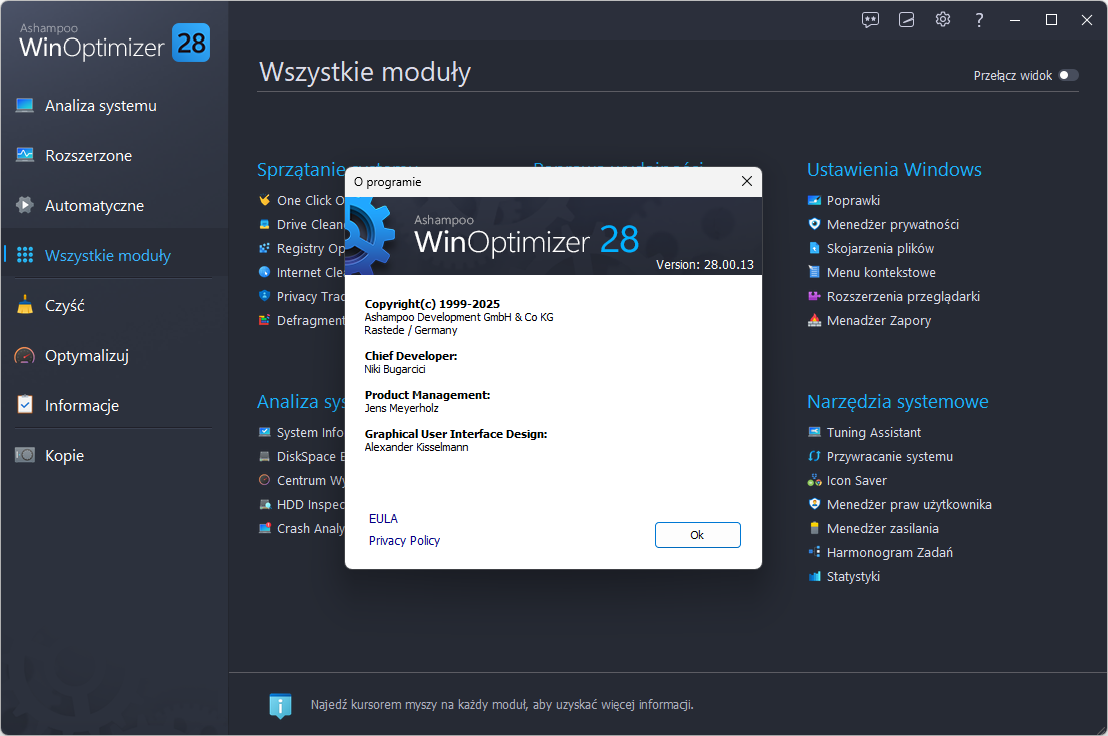This screenshot has height=736, width=1108.
Task: Click the Menu kontekstowe list icon
Action: [814, 272]
